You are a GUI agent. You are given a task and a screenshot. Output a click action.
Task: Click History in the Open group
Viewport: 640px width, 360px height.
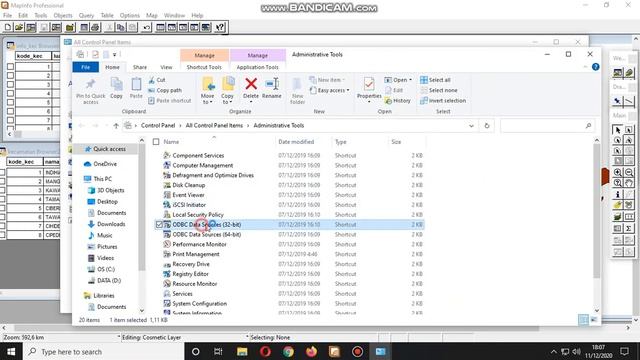398,100
